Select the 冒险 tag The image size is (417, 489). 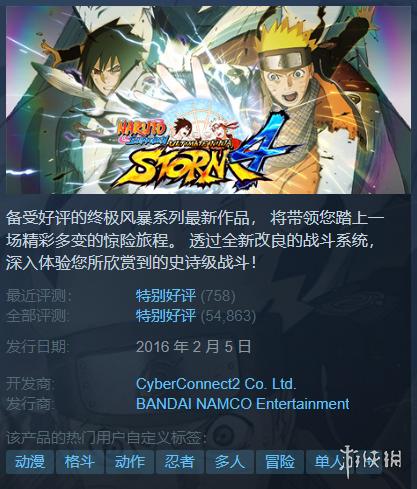click(280, 462)
